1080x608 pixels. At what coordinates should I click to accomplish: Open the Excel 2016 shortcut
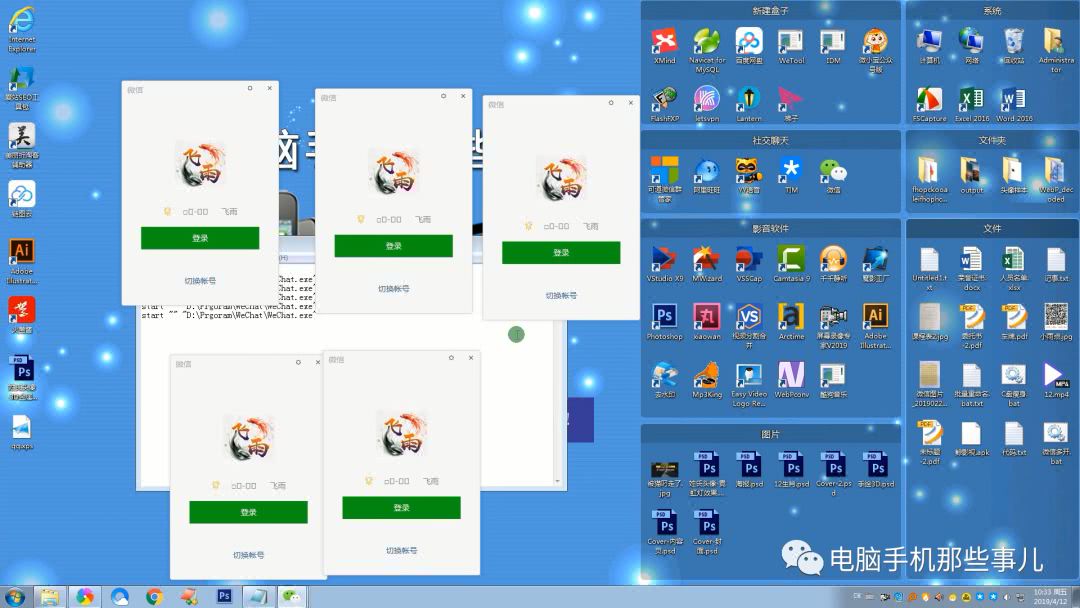click(x=971, y=100)
